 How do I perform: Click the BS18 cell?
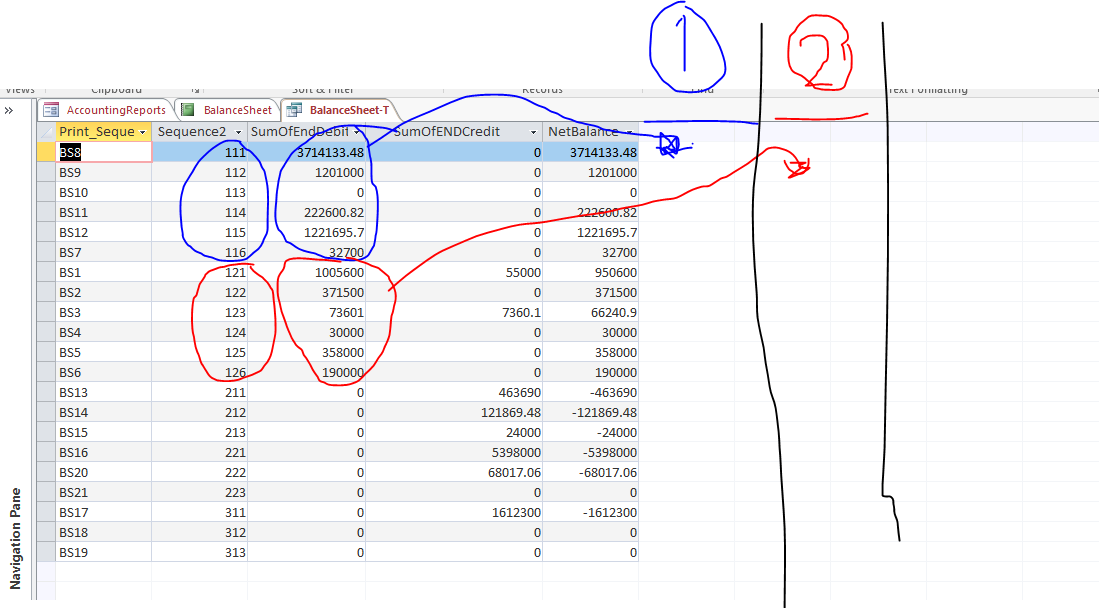(x=104, y=532)
